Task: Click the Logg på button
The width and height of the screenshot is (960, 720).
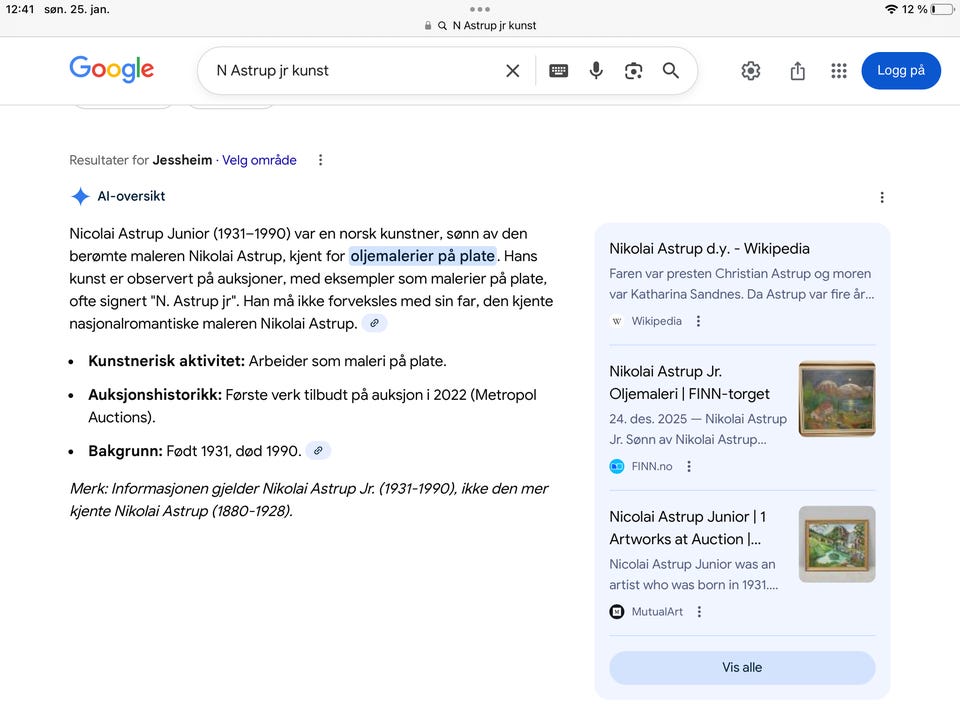Action: 901,70
